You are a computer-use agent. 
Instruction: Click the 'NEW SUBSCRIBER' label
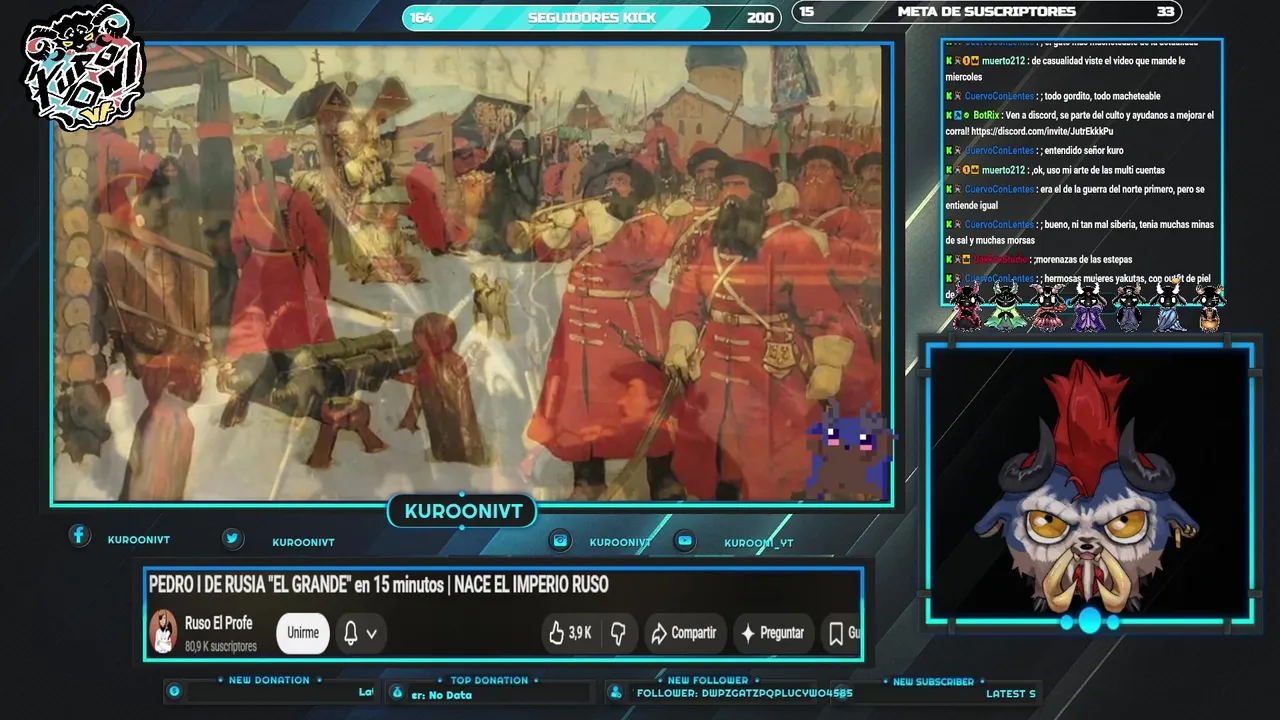933,681
